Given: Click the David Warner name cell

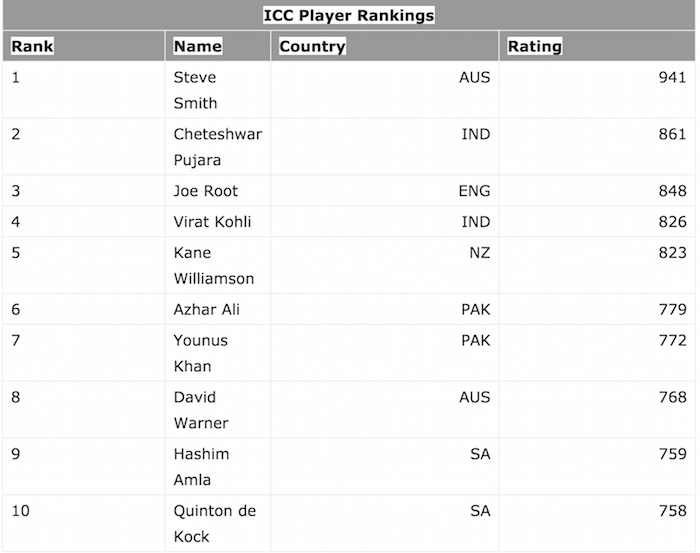Looking at the screenshot, I should (200, 410).
